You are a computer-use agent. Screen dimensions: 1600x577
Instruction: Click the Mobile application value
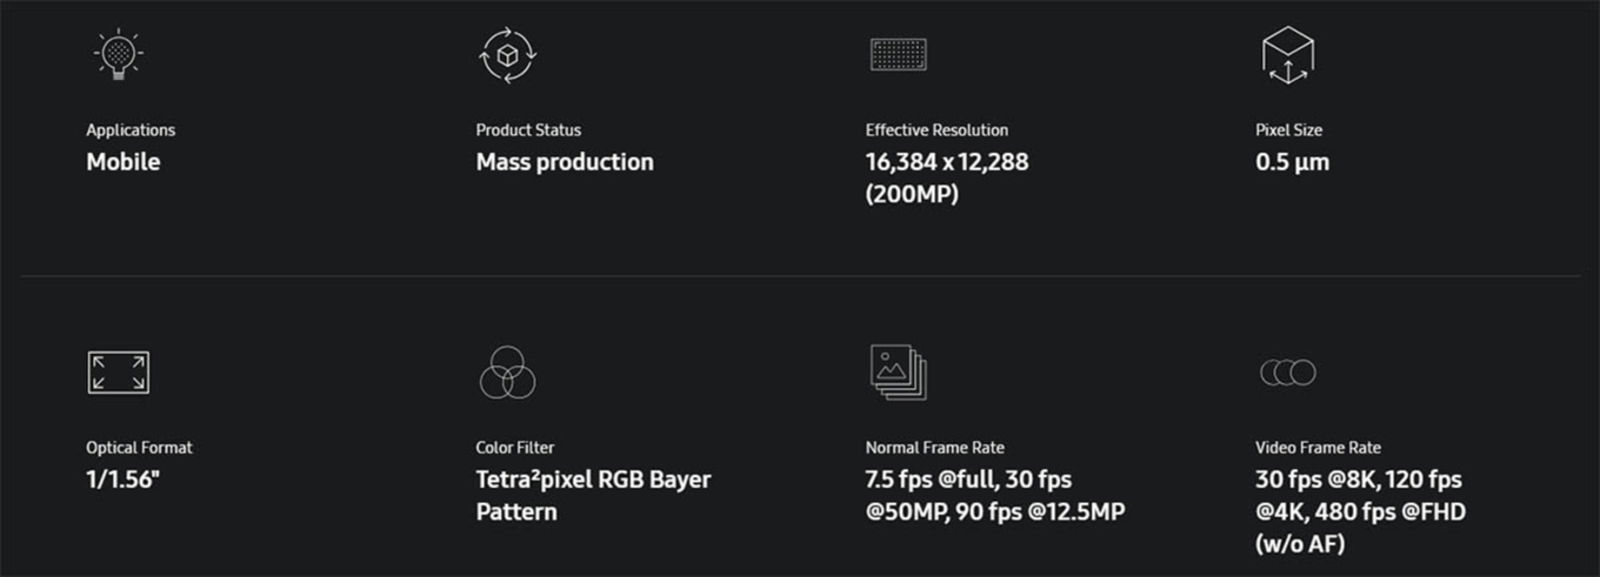[123, 162]
